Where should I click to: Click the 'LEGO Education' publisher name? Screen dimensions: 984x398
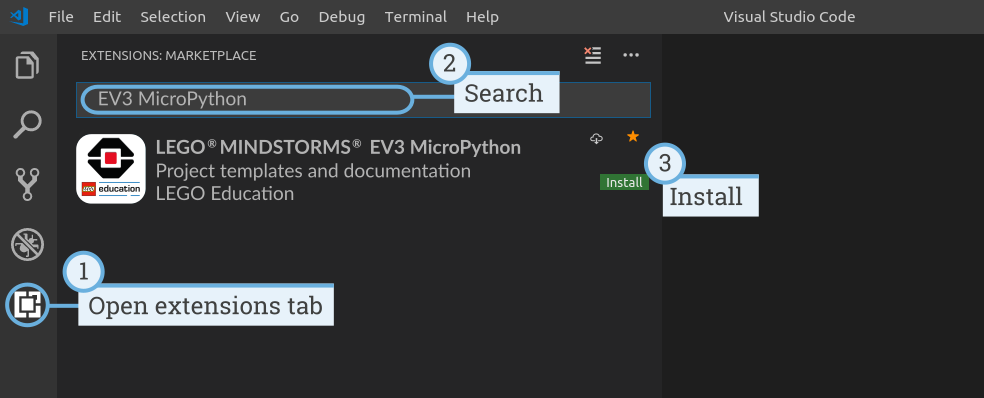pyautogui.click(x=225, y=193)
